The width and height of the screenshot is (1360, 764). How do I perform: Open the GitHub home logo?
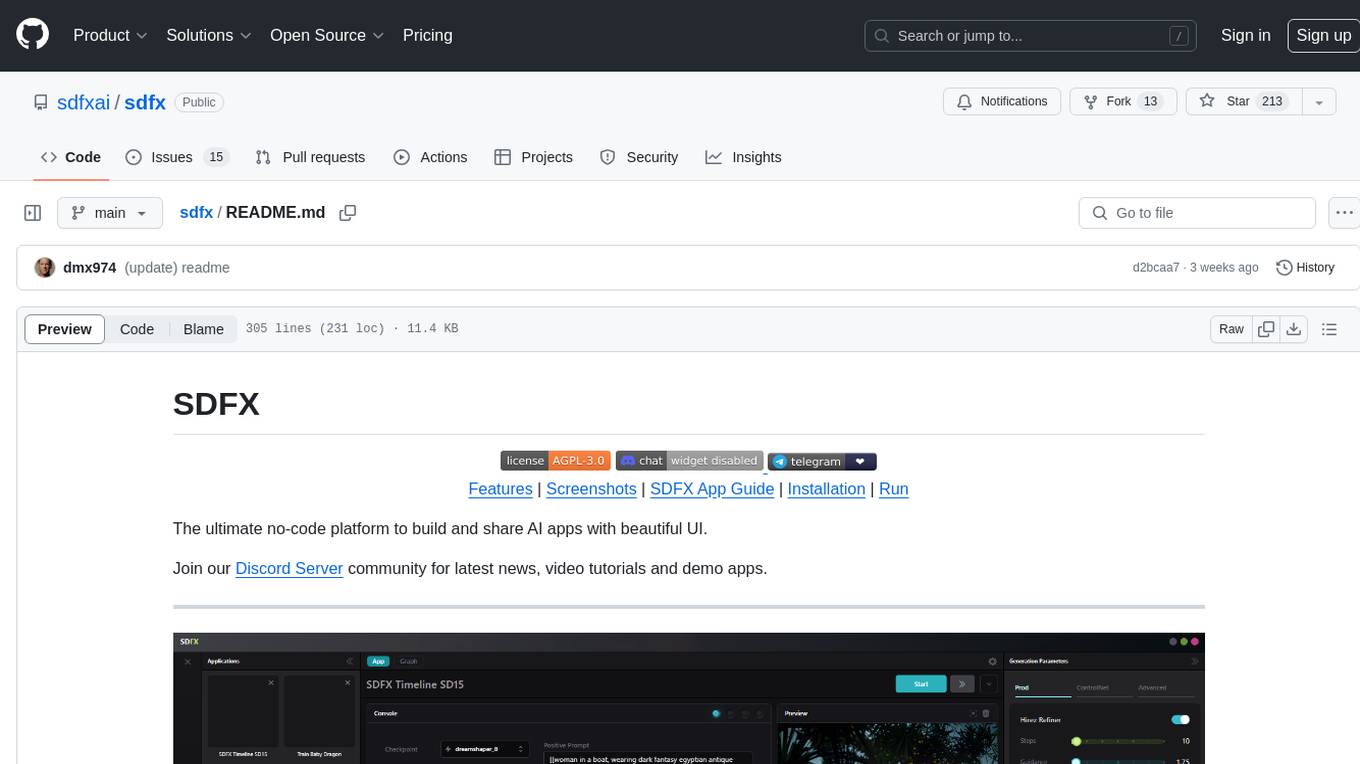(x=32, y=35)
